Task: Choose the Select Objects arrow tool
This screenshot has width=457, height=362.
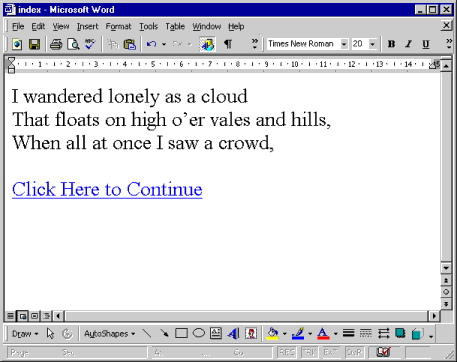Action: pyautogui.click(x=50, y=334)
